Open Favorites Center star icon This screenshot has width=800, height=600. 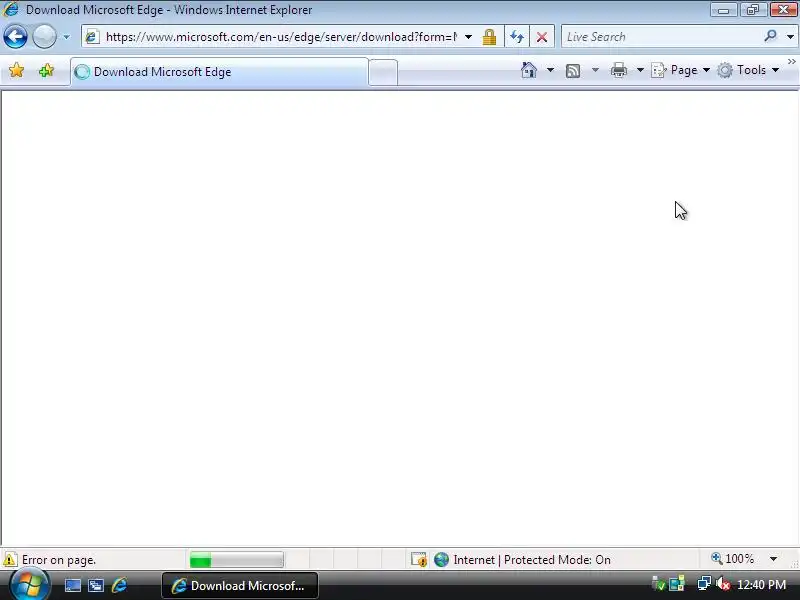[x=16, y=70]
